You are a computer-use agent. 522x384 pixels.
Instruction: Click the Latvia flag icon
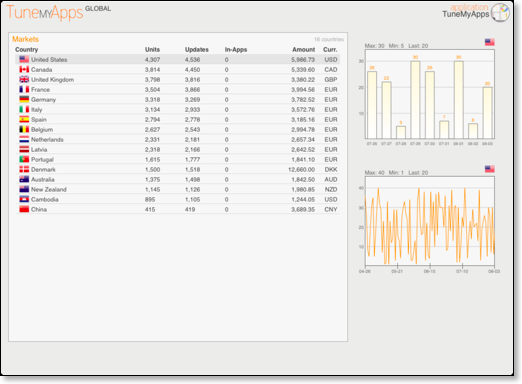pyautogui.click(x=24, y=149)
